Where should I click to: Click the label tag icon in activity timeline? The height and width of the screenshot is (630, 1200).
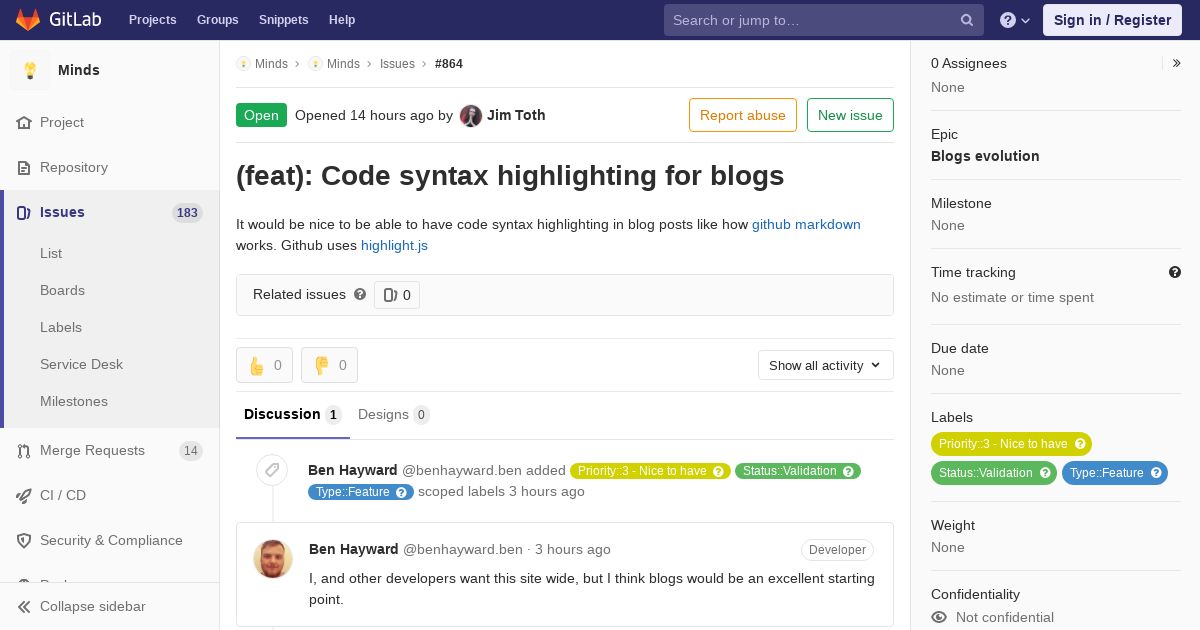tap(272, 470)
